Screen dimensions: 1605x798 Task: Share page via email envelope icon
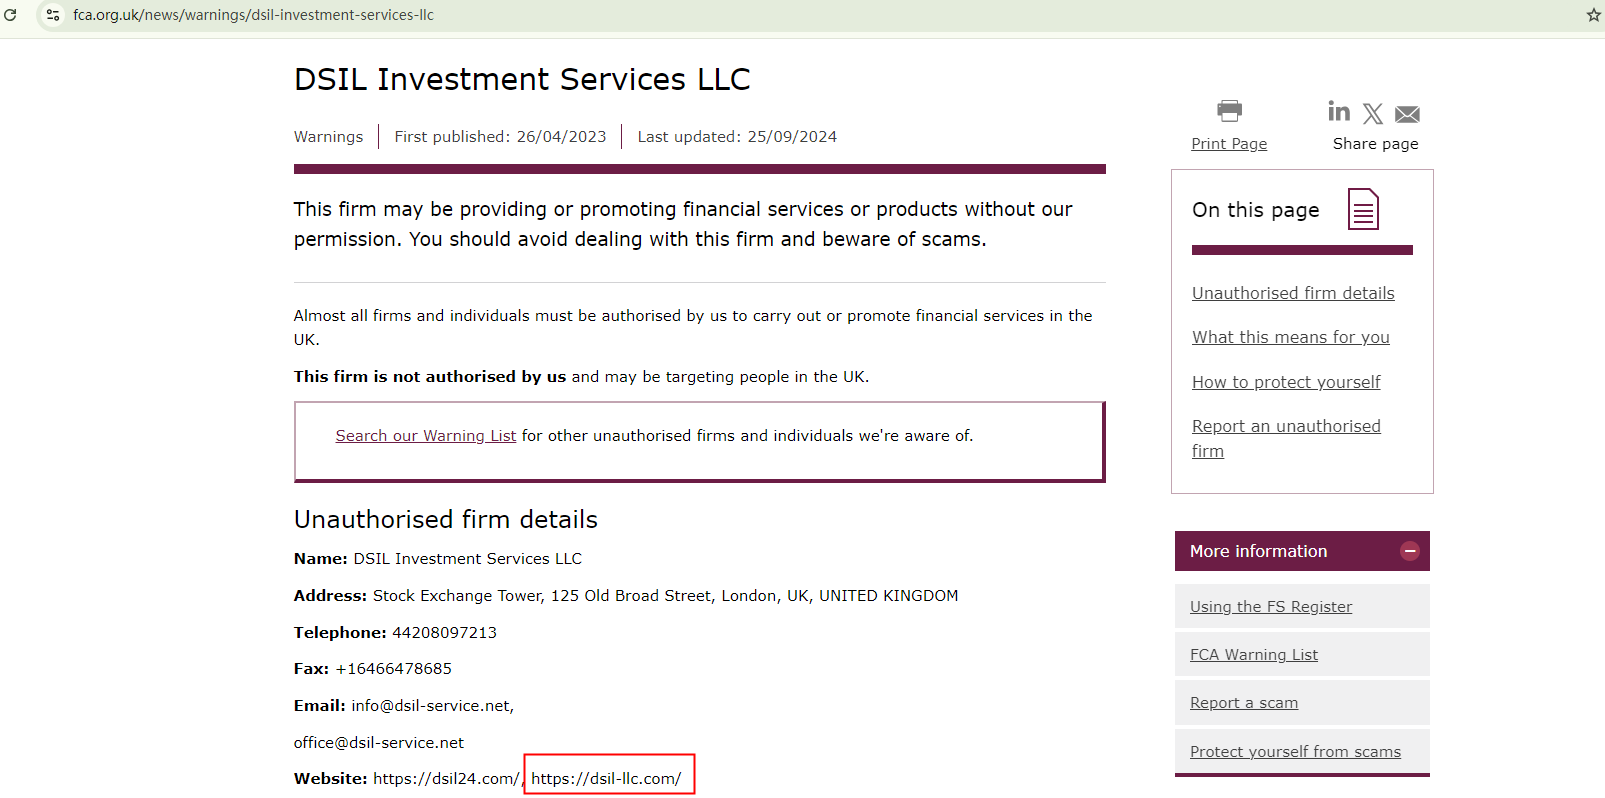[1407, 114]
